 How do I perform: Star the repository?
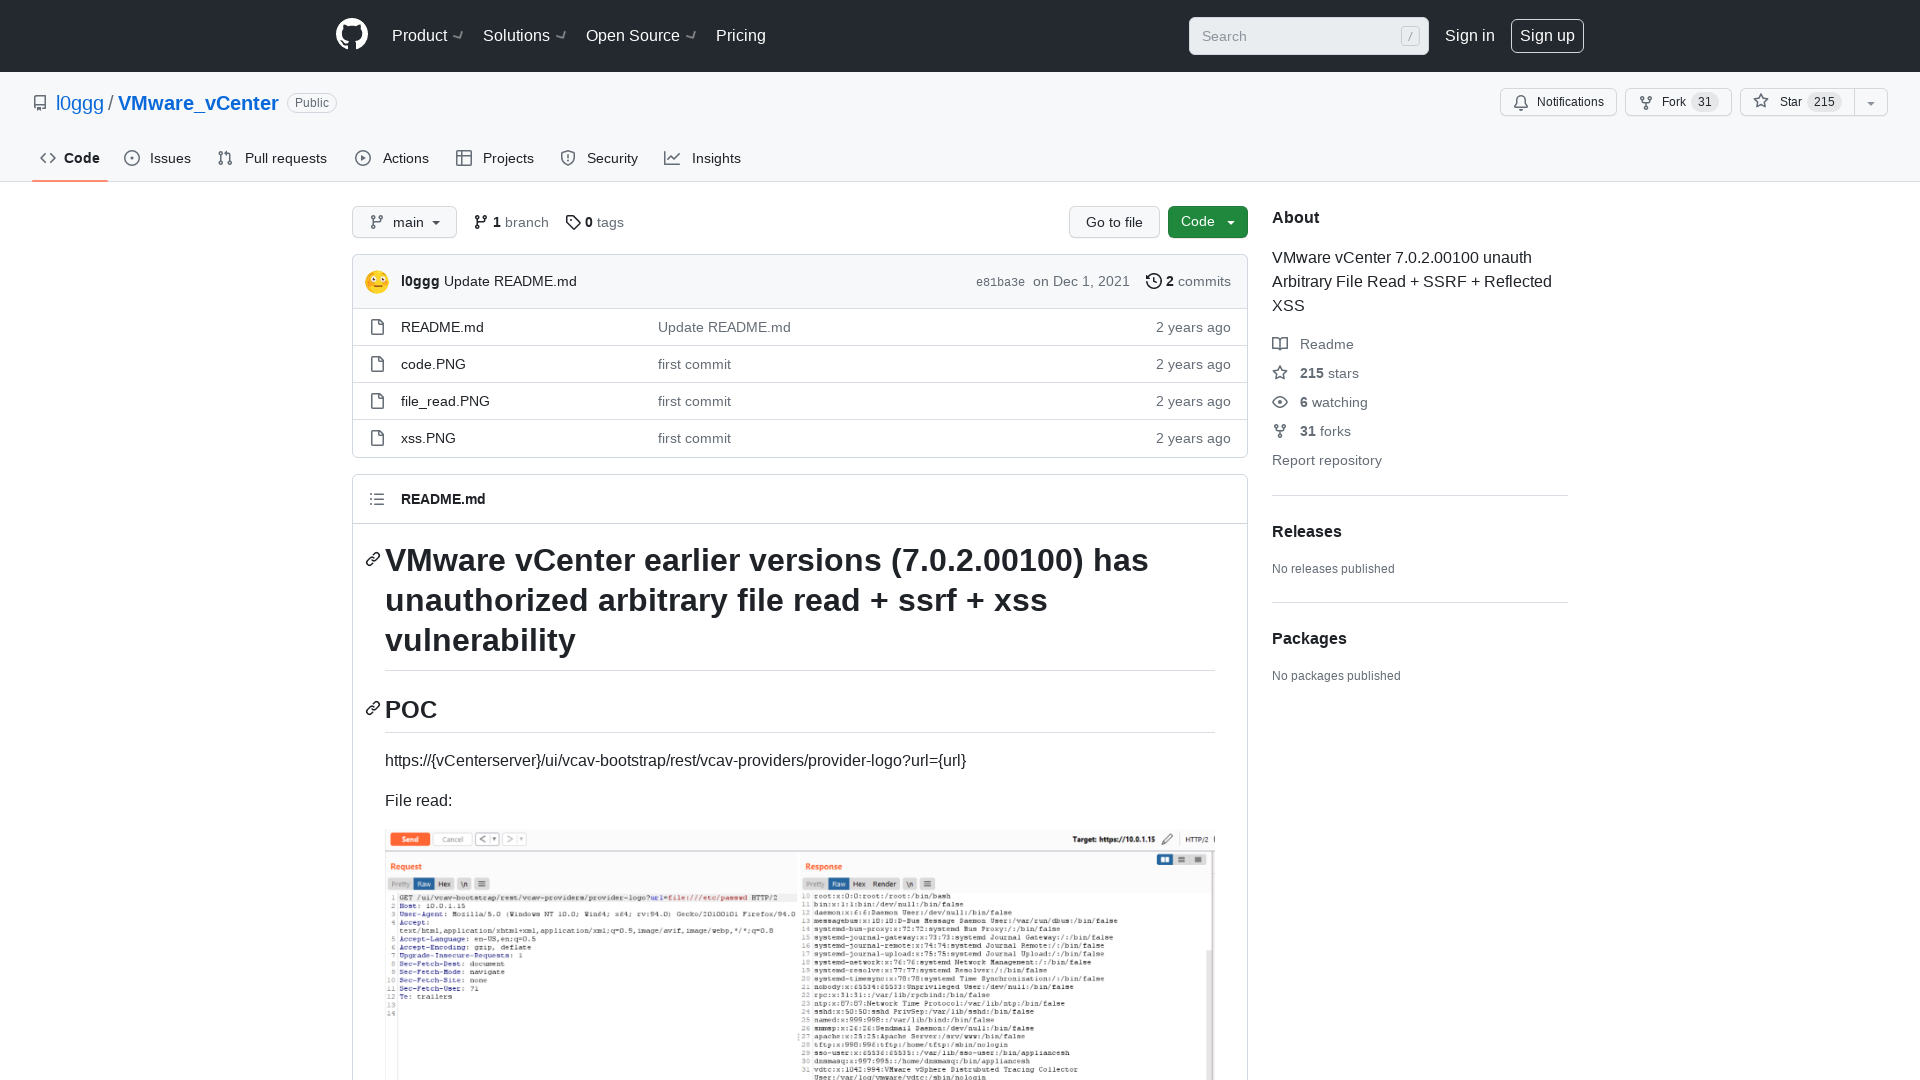tap(1797, 102)
